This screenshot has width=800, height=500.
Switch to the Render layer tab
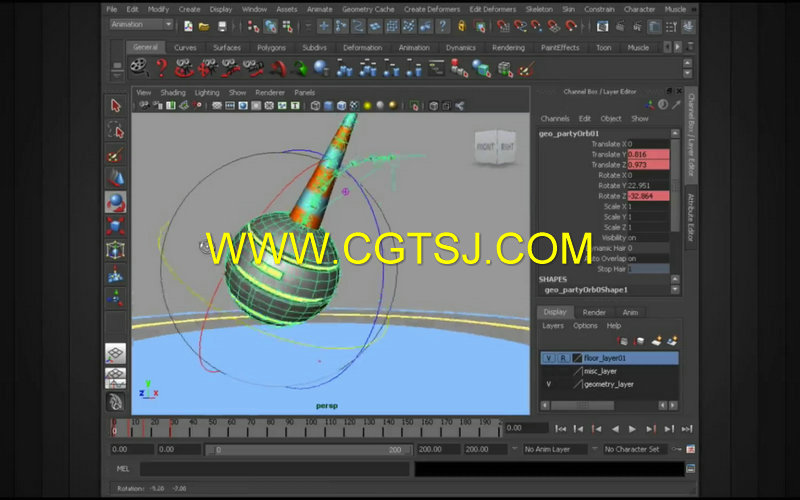(594, 312)
